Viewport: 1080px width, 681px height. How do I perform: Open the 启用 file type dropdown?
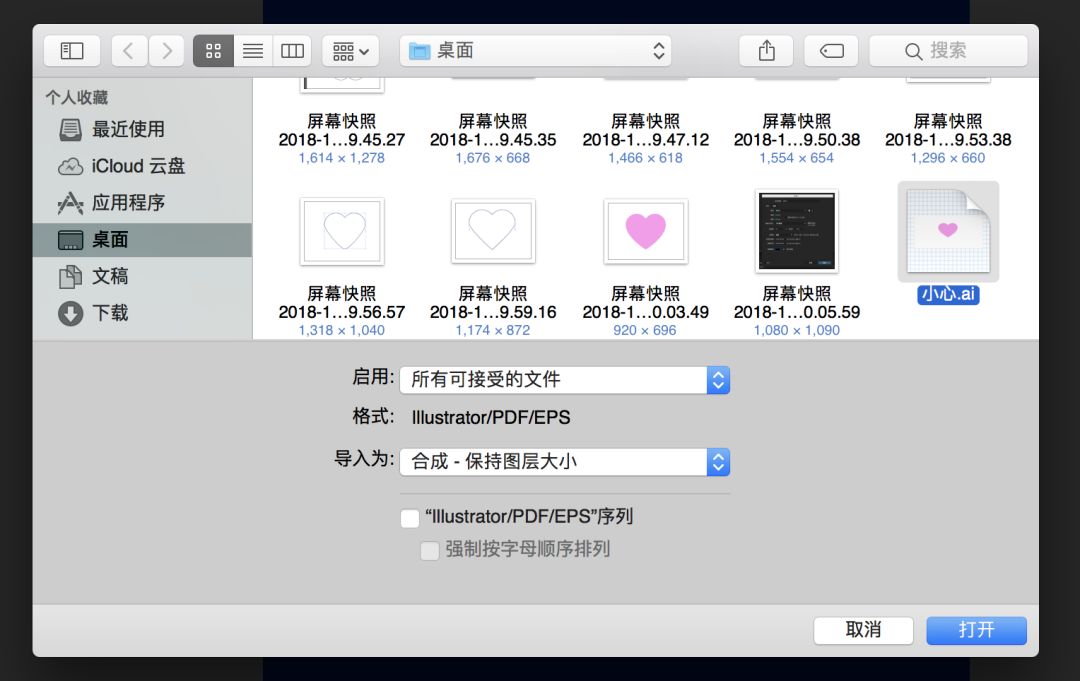(x=565, y=380)
